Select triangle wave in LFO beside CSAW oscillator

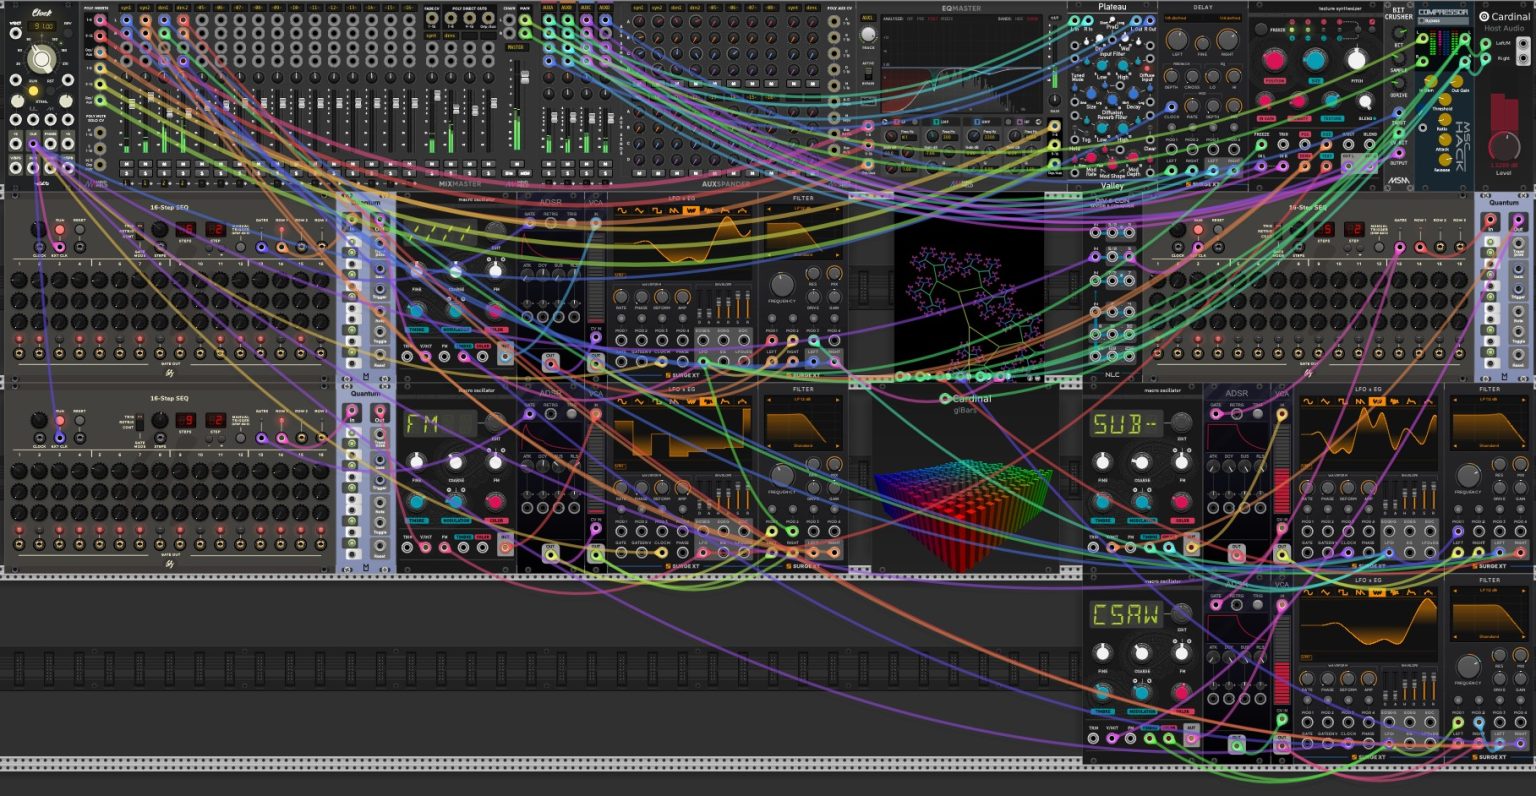[x=1325, y=594]
